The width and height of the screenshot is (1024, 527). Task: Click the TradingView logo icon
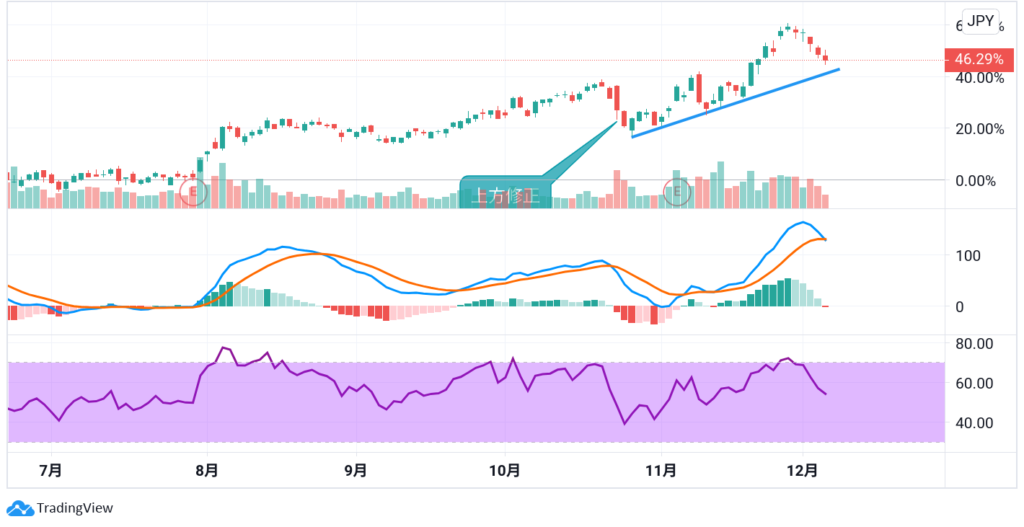[20, 508]
